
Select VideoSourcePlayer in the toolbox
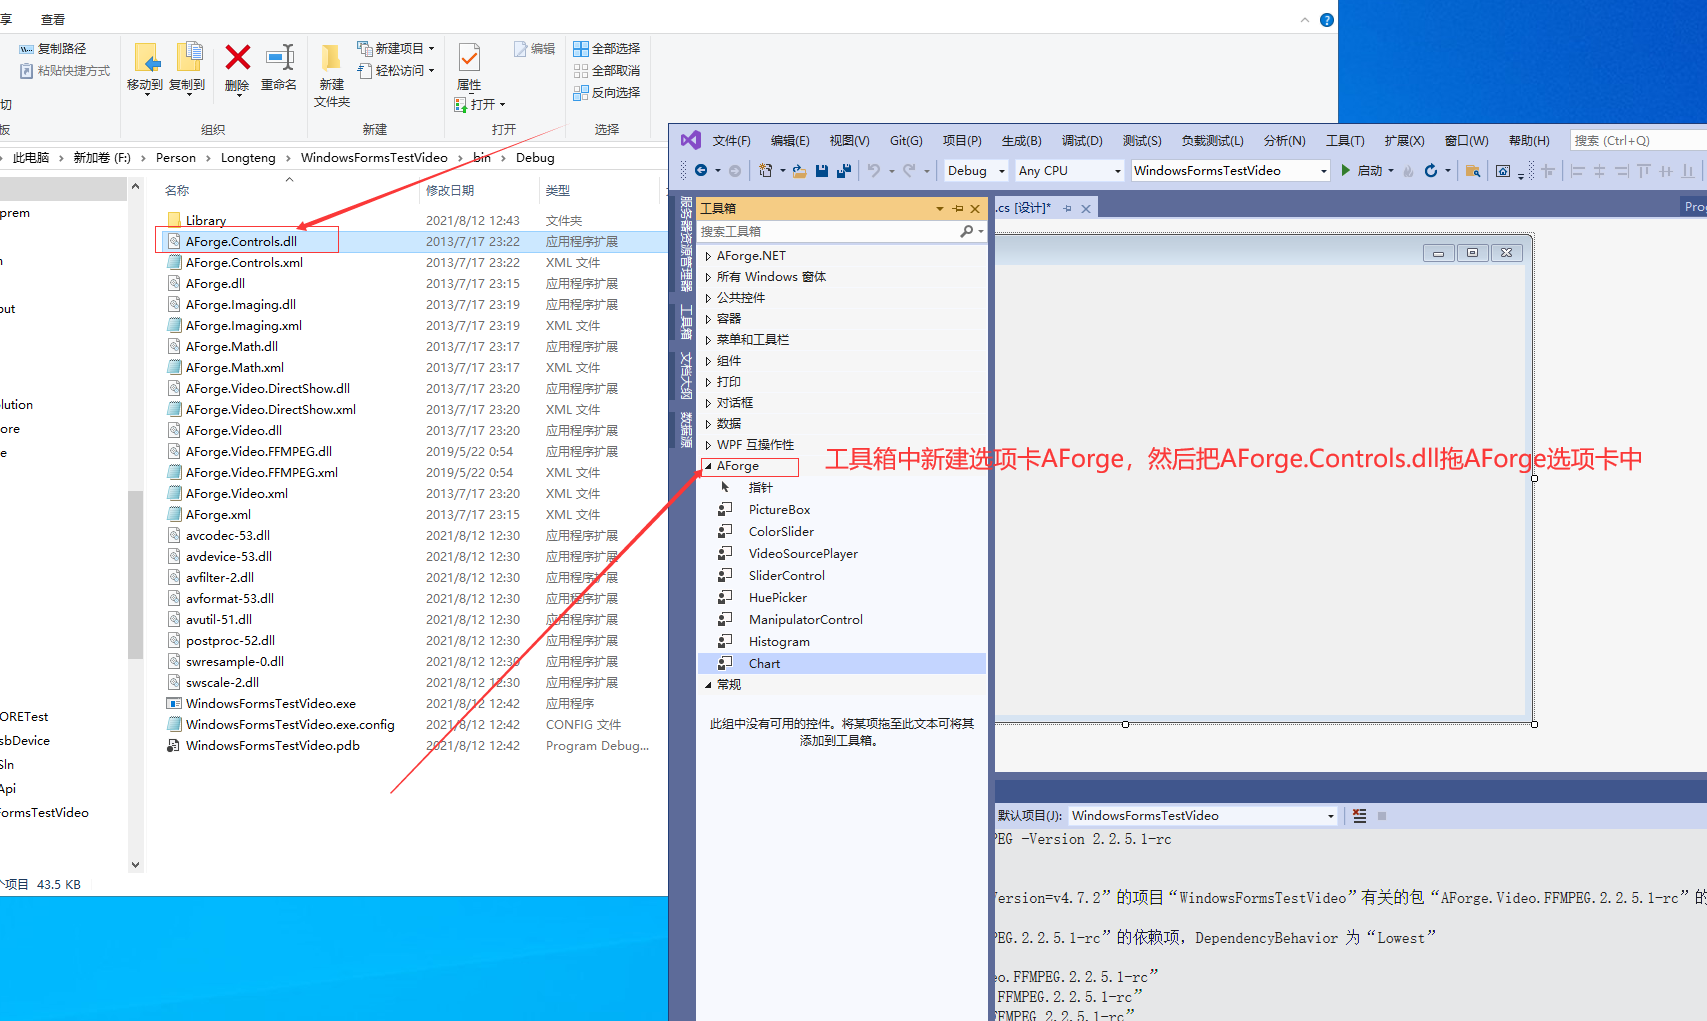842,554
